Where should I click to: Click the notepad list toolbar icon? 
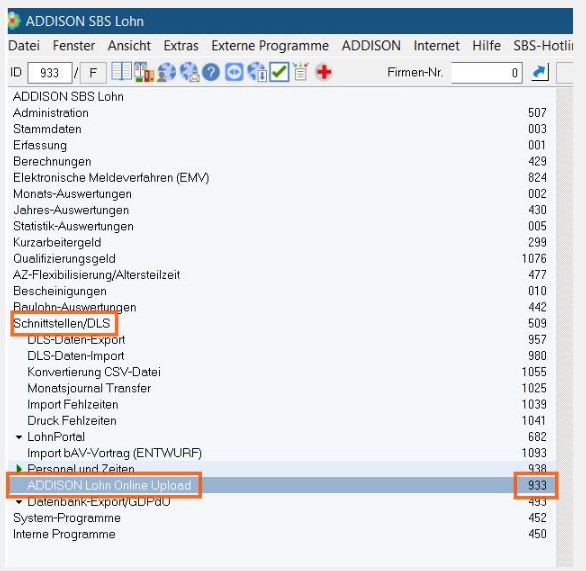click(x=301, y=72)
